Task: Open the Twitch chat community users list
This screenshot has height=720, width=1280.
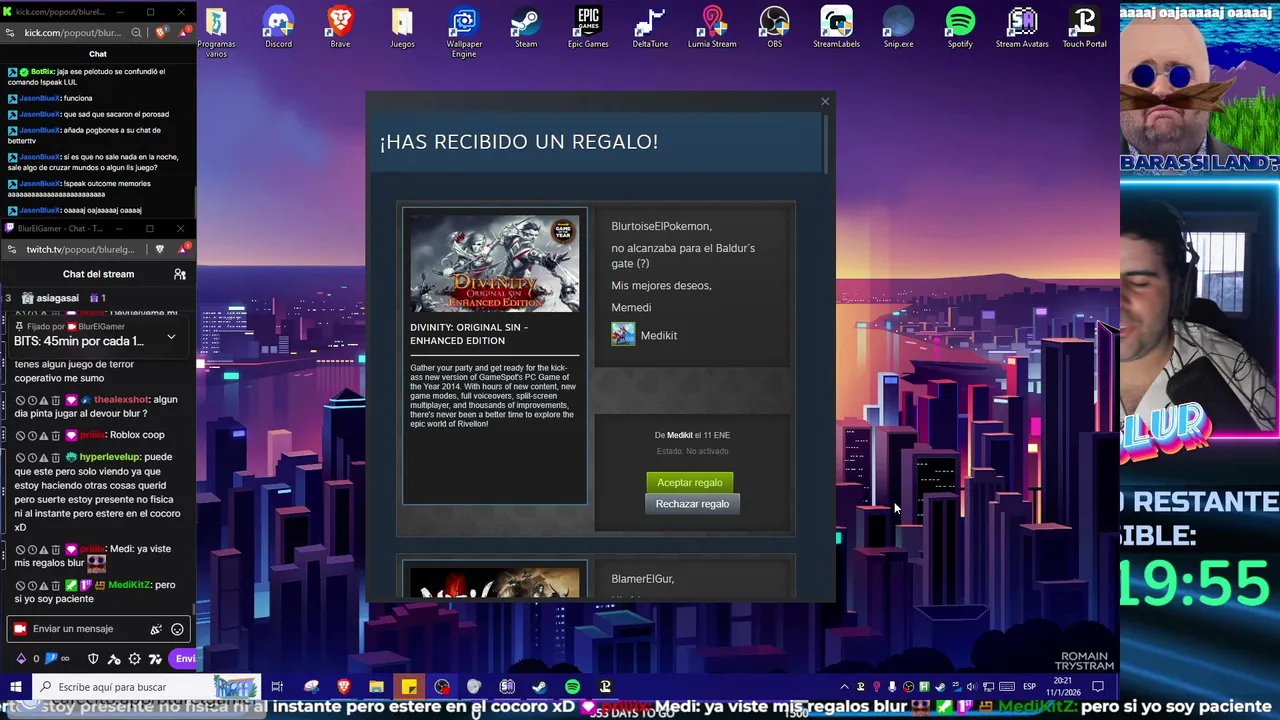Action: click(x=180, y=274)
